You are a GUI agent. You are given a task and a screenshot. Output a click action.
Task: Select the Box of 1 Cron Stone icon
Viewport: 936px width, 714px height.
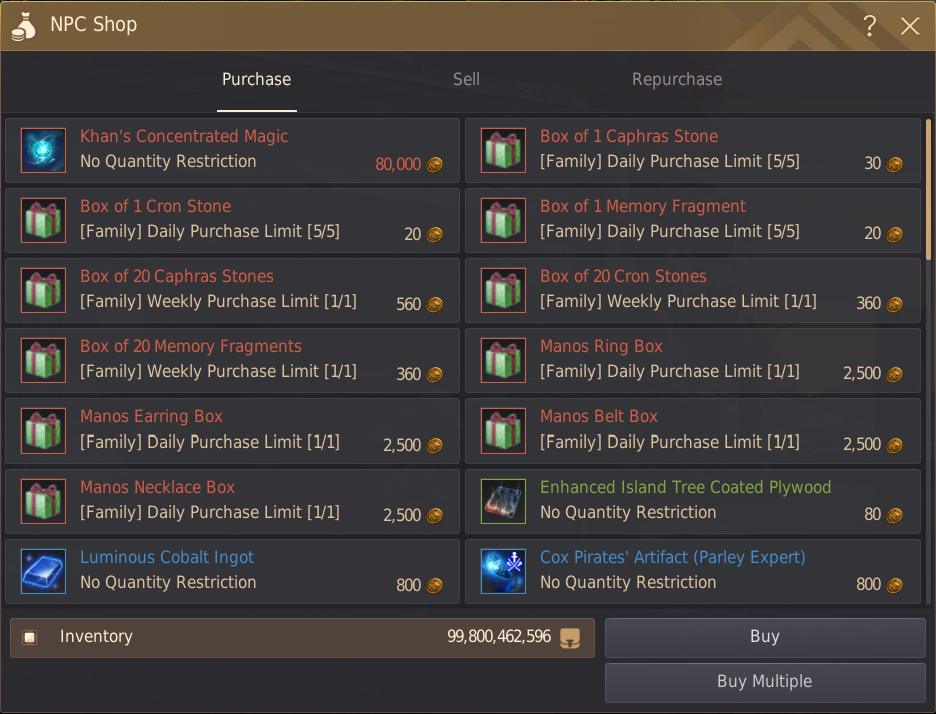pyautogui.click(x=43, y=220)
